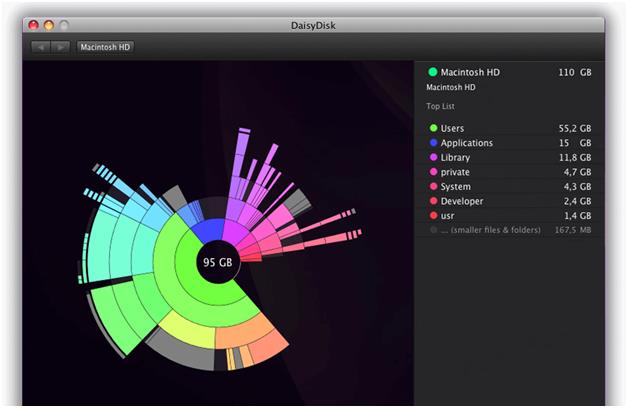Open the usr folder row
628x408 pixels.
coord(510,215)
